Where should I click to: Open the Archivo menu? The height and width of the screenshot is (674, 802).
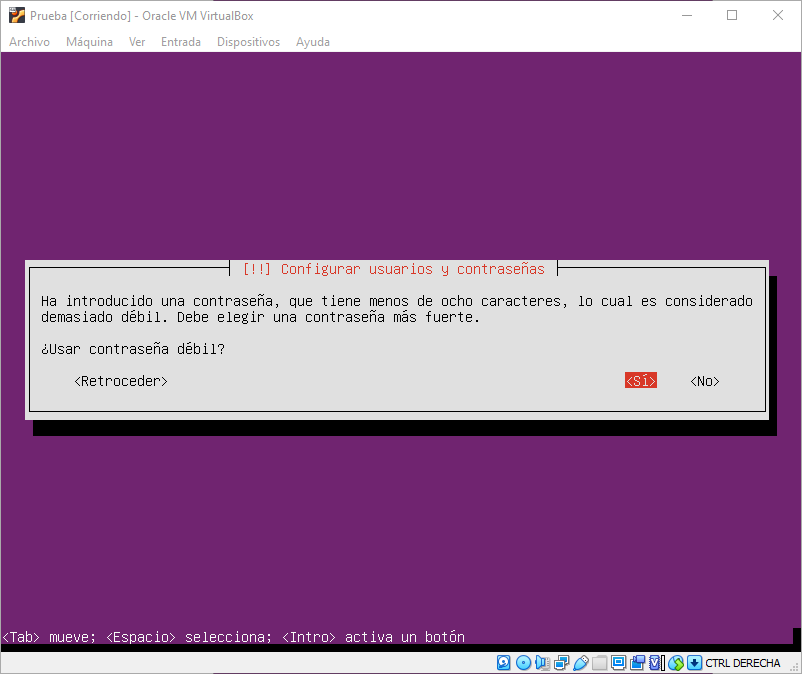click(29, 42)
